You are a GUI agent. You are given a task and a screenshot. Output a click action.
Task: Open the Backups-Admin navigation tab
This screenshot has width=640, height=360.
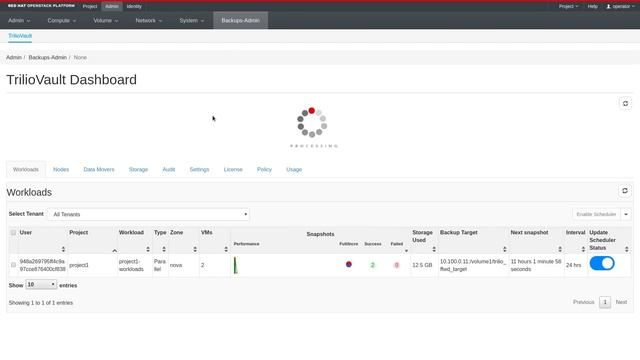[240, 20]
